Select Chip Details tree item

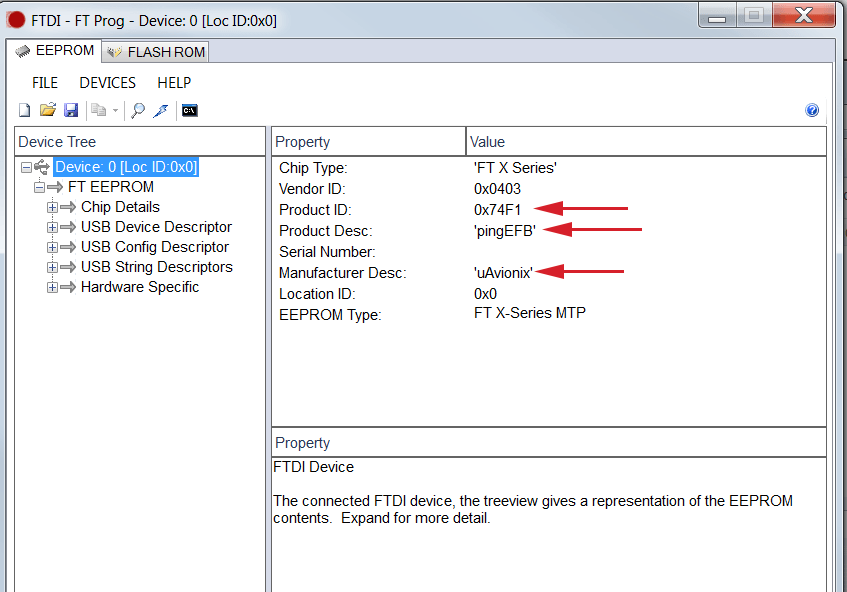point(120,207)
